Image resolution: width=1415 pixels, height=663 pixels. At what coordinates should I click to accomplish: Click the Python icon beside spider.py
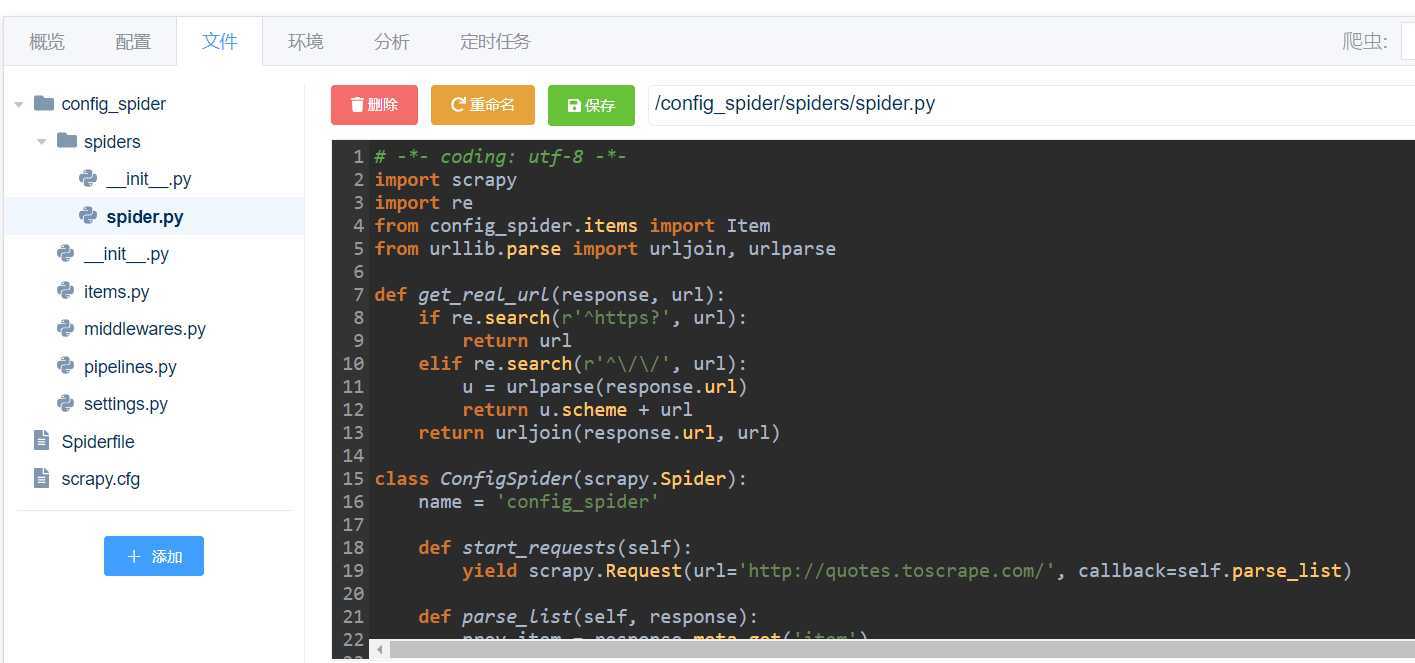coord(88,215)
